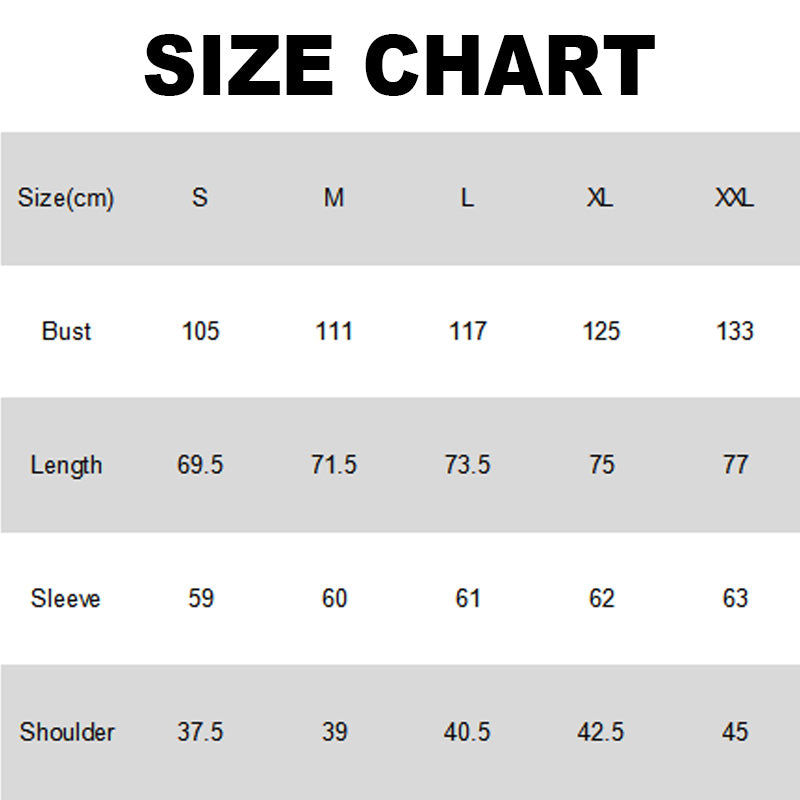Click the S size column header
The image size is (800, 800).
pos(200,198)
